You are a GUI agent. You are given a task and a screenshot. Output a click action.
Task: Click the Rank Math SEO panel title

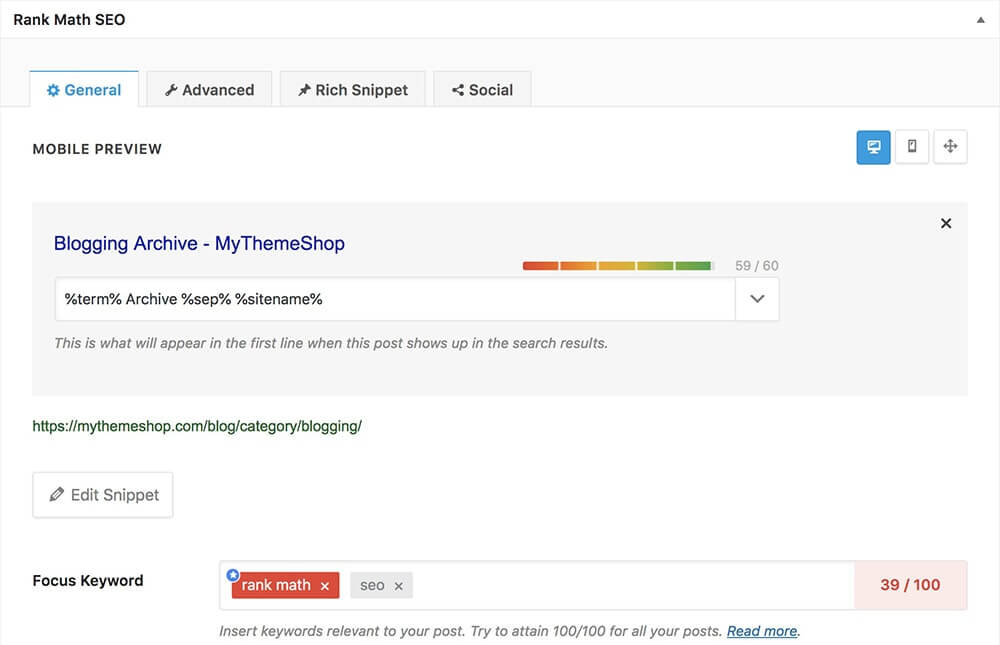[x=69, y=20]
